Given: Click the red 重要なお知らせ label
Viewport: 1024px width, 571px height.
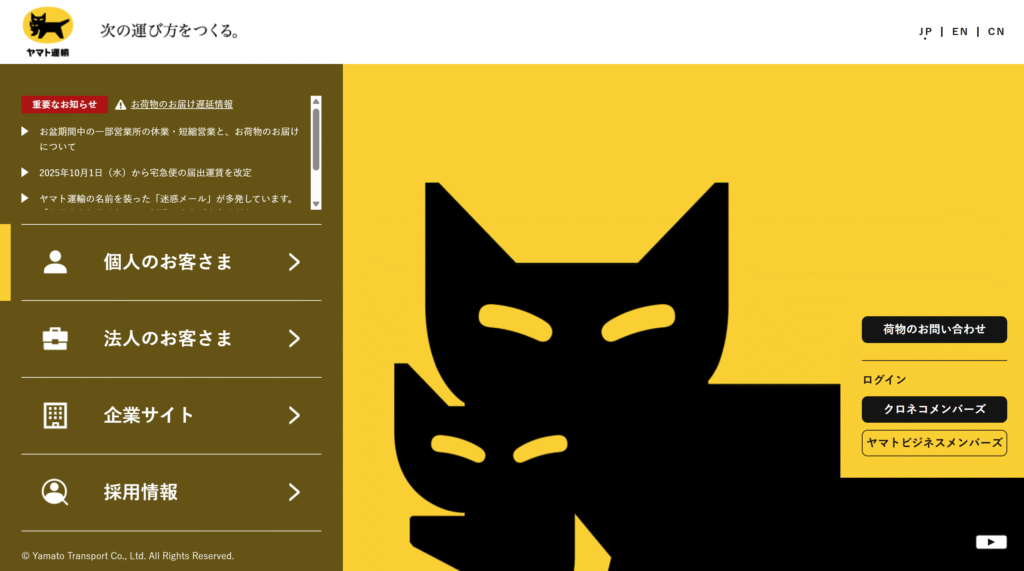Looking at the screenshot, I should 64,105.
